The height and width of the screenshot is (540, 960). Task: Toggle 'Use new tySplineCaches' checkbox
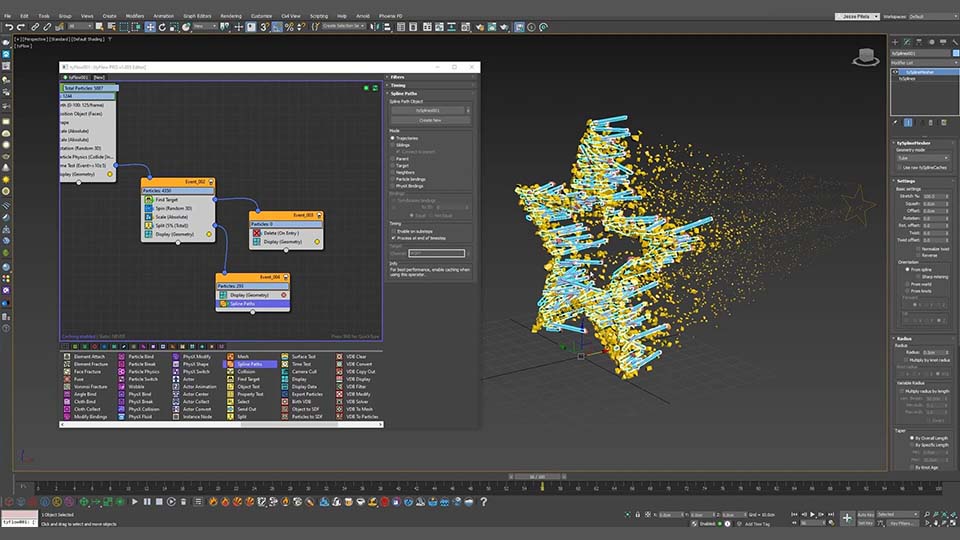(x=900, y=167)
